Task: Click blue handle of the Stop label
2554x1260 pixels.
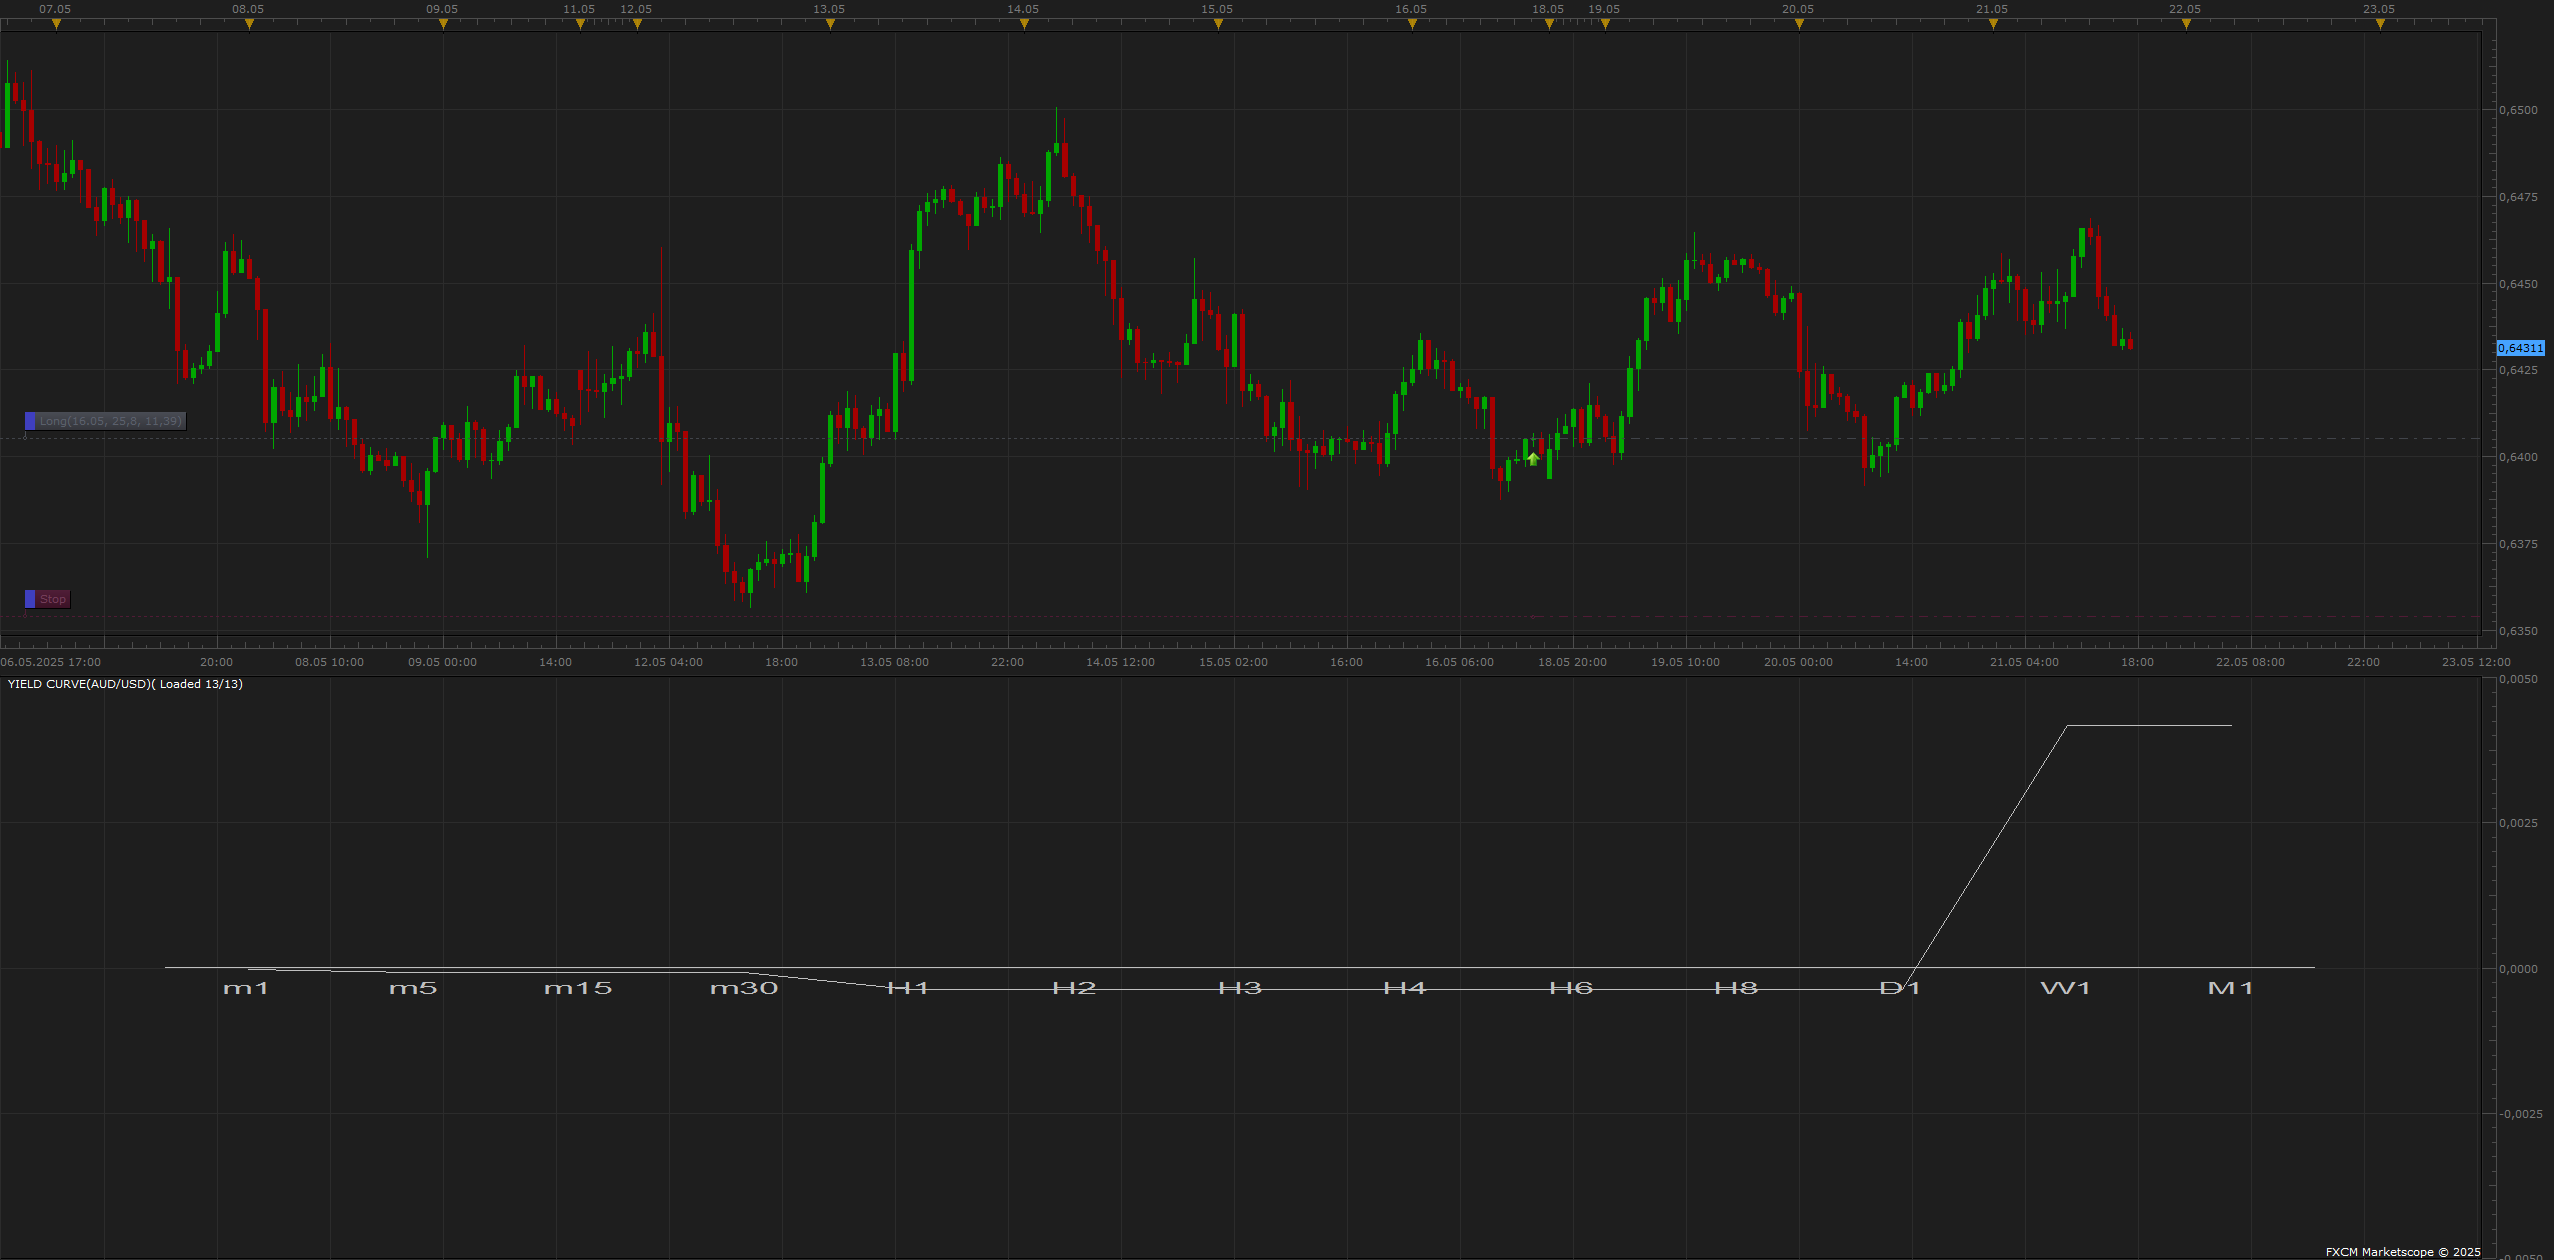Action: tap(30, 599)
